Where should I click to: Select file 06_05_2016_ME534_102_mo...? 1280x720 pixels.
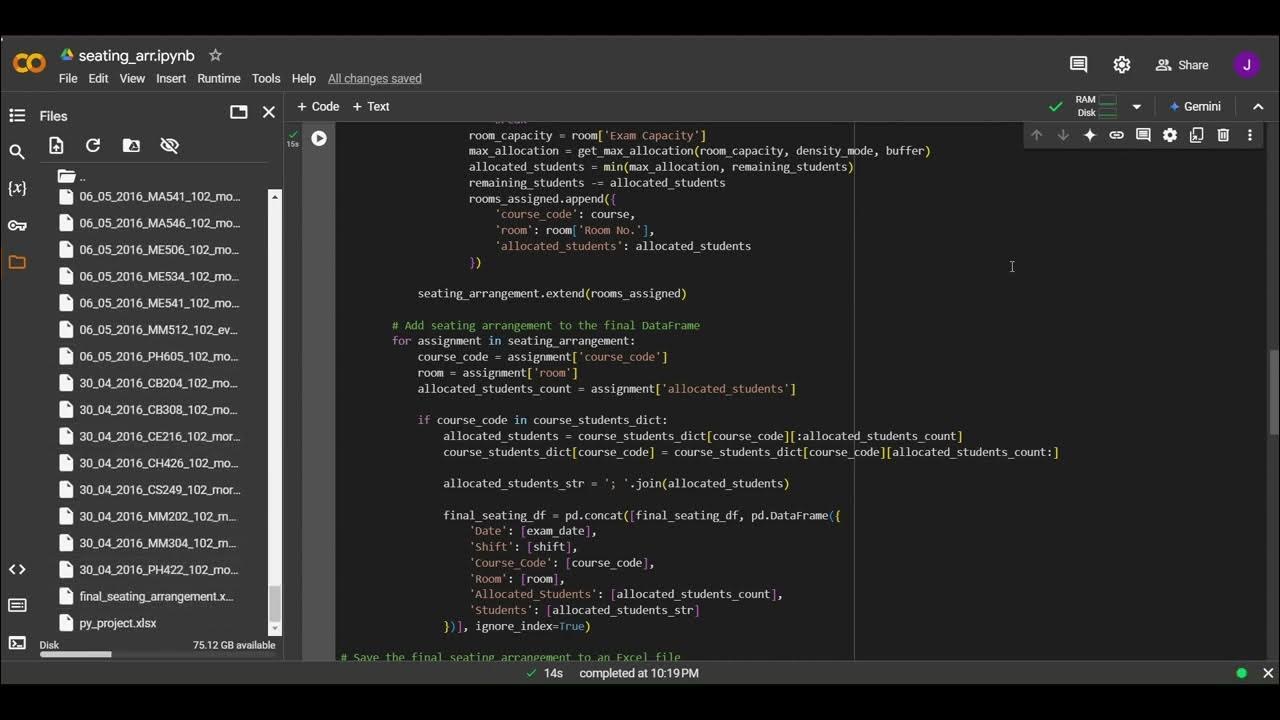tap(160, 276)
